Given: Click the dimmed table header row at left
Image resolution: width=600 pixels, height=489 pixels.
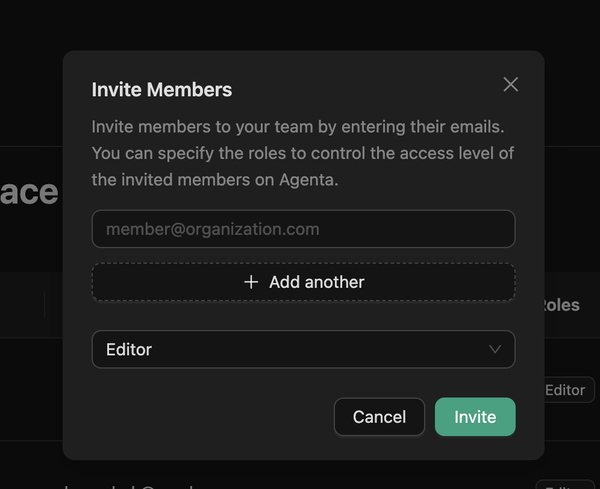Looking at the screenshot, I should point(30,305).
